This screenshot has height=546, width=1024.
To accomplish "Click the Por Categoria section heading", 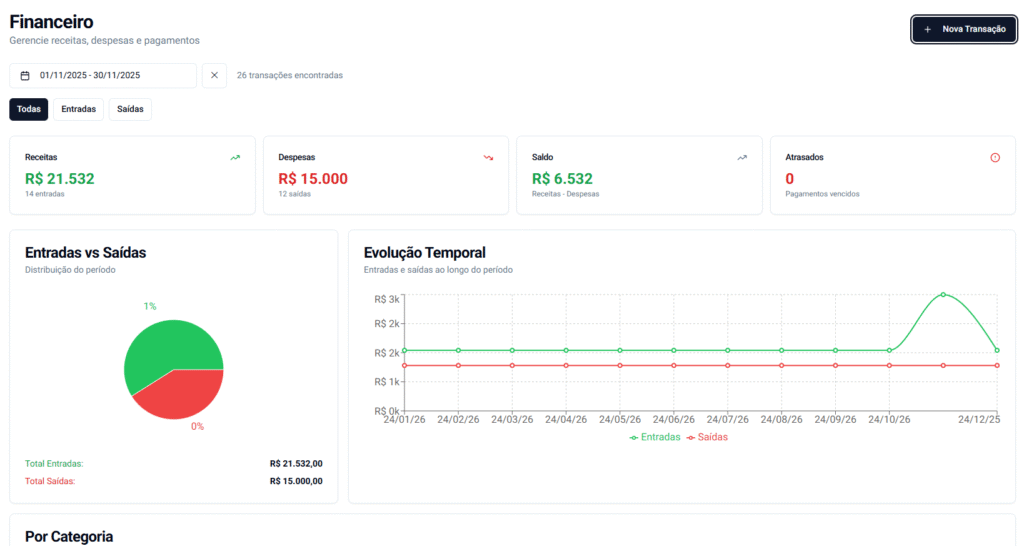I will [x=69, y=536].
